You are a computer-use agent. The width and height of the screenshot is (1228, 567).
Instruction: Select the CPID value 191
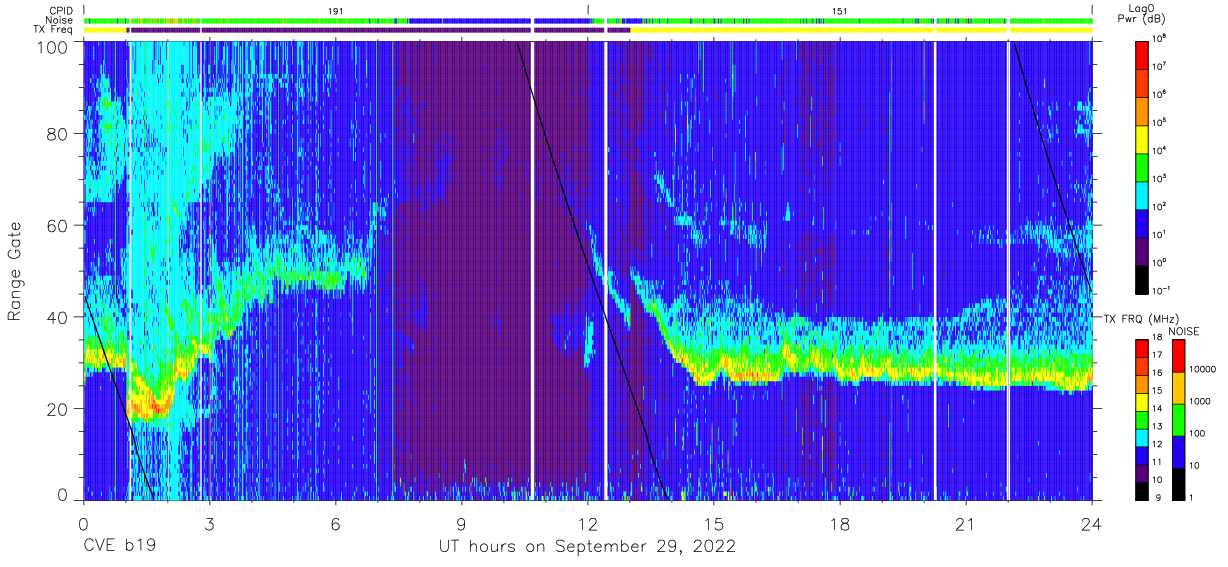(336, 10)
